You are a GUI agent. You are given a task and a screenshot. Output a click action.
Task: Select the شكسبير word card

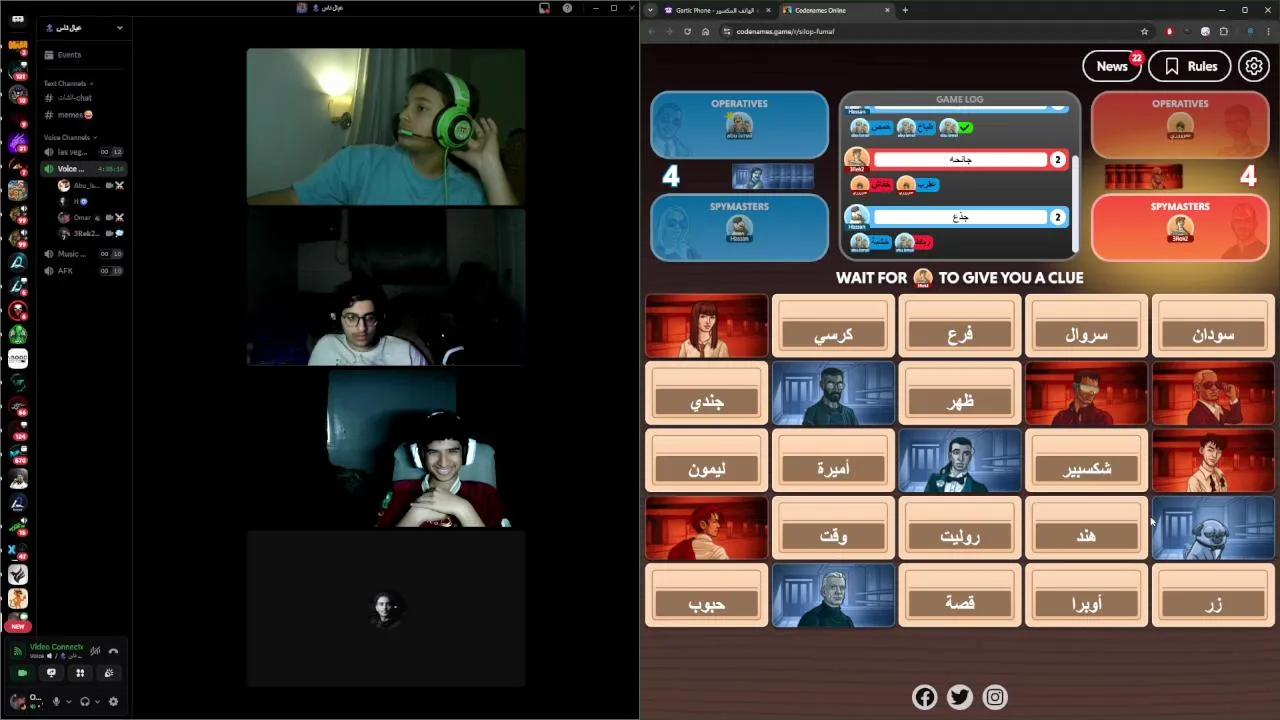point(1086,460)
